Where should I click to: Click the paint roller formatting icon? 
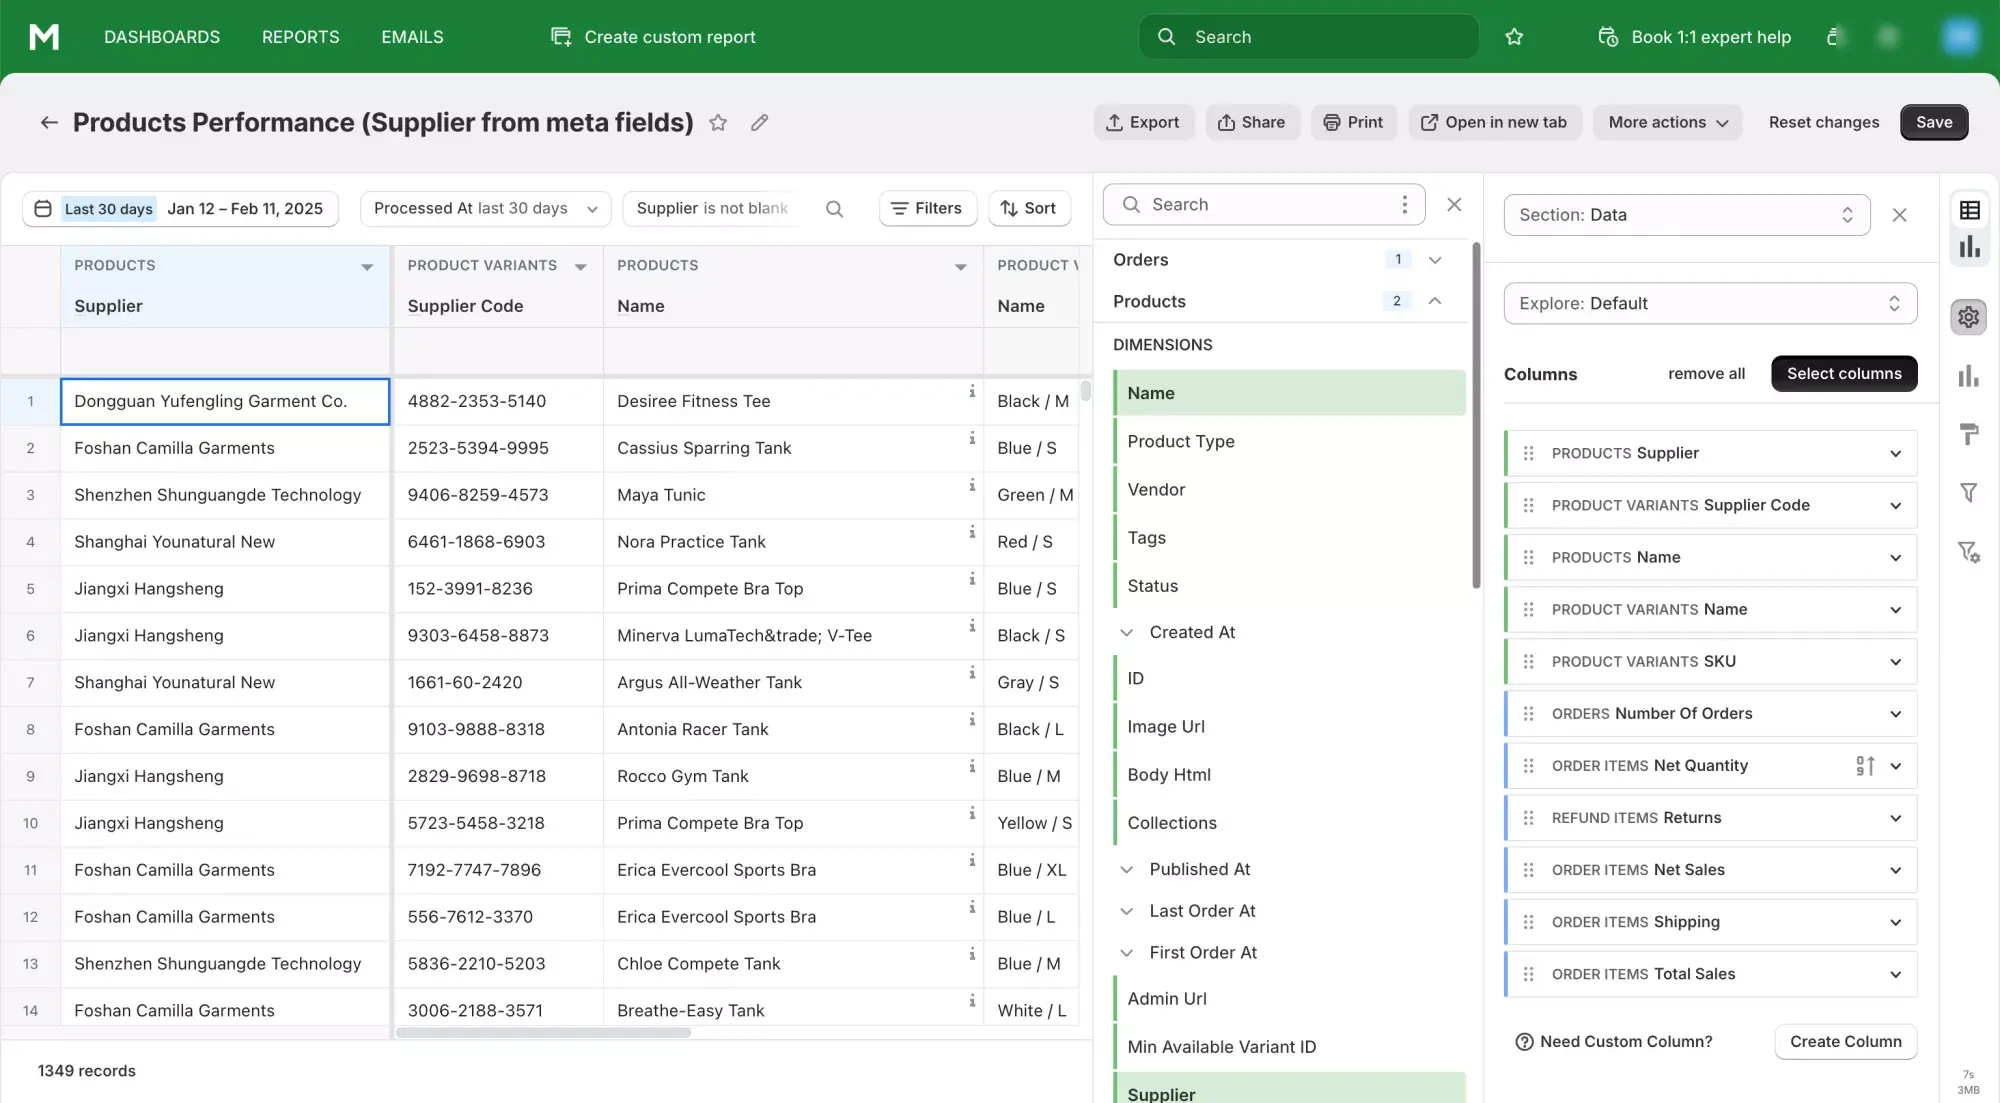pyautogui.click(x=1968, y=434)
